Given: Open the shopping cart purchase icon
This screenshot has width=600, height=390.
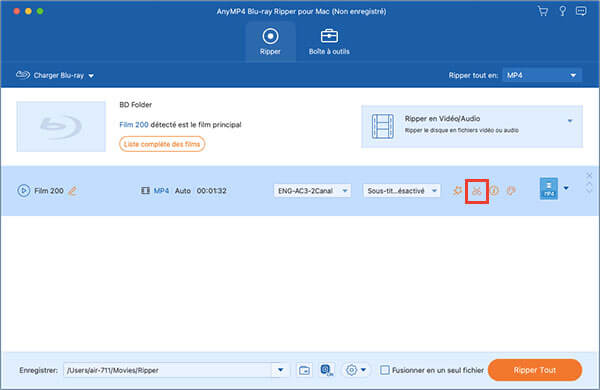Looking at the screenshot, I should pos(543,11).
